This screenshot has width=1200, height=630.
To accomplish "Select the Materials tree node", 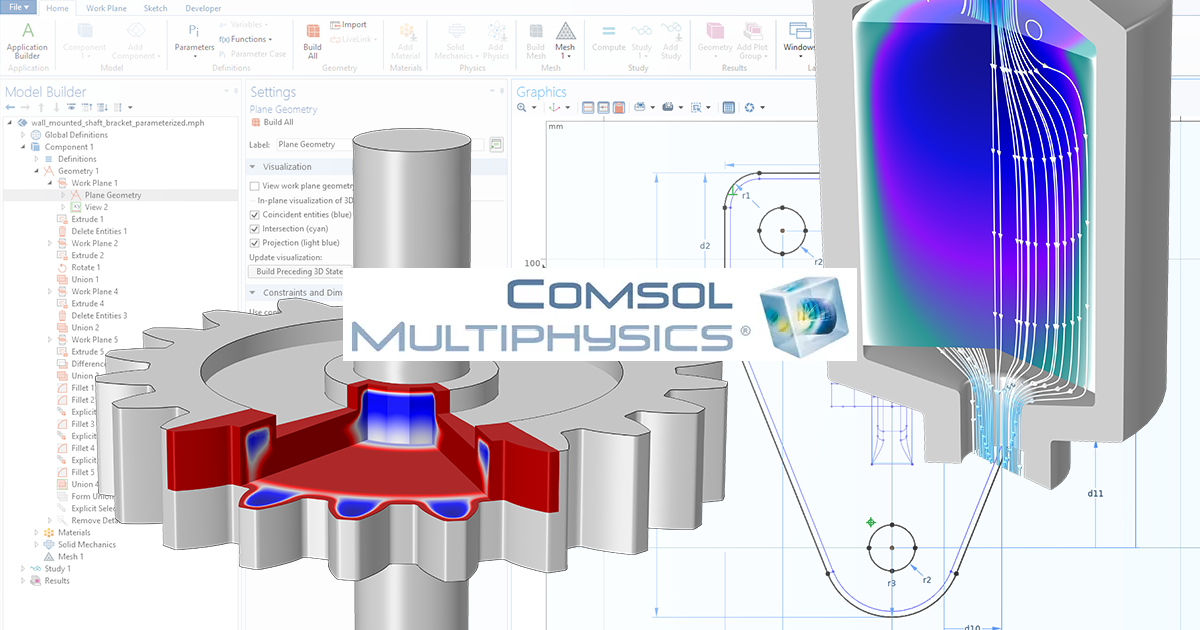I will pyautogui.click(x=74, y=532).
